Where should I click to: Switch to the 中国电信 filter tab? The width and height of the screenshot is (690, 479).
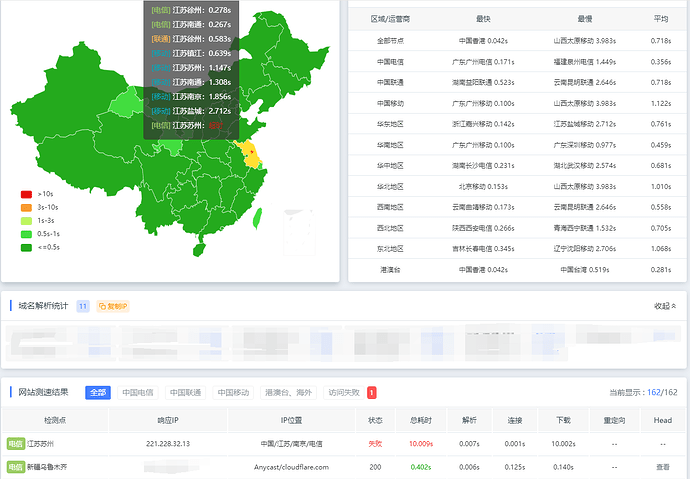(138, 392)
